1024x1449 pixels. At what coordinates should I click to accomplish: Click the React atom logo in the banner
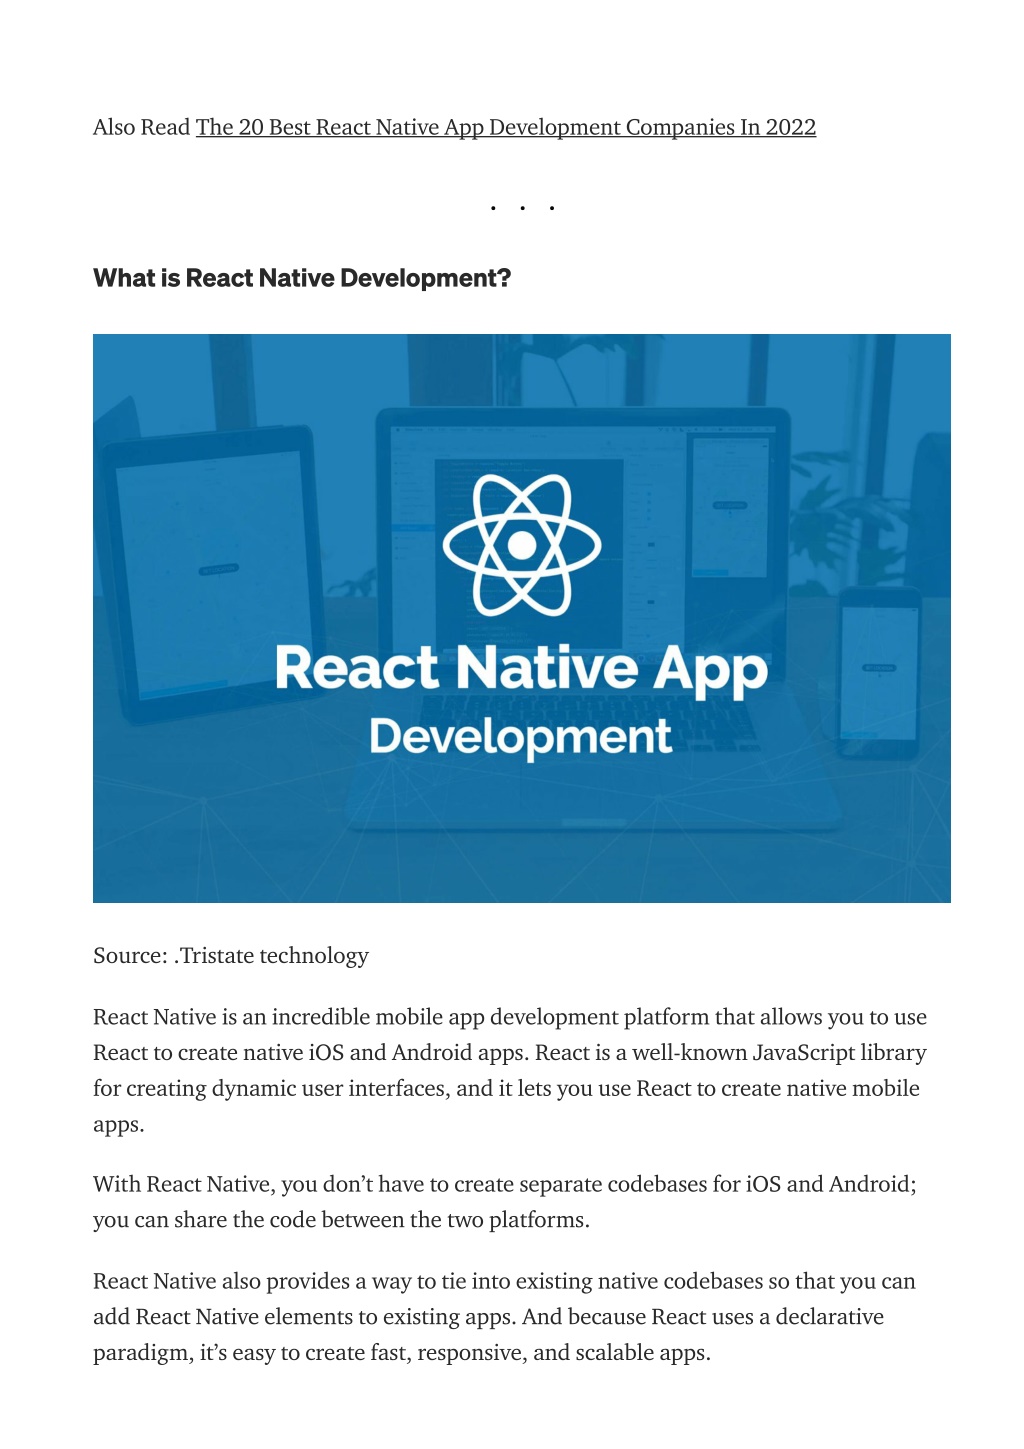tap(522, 545)
